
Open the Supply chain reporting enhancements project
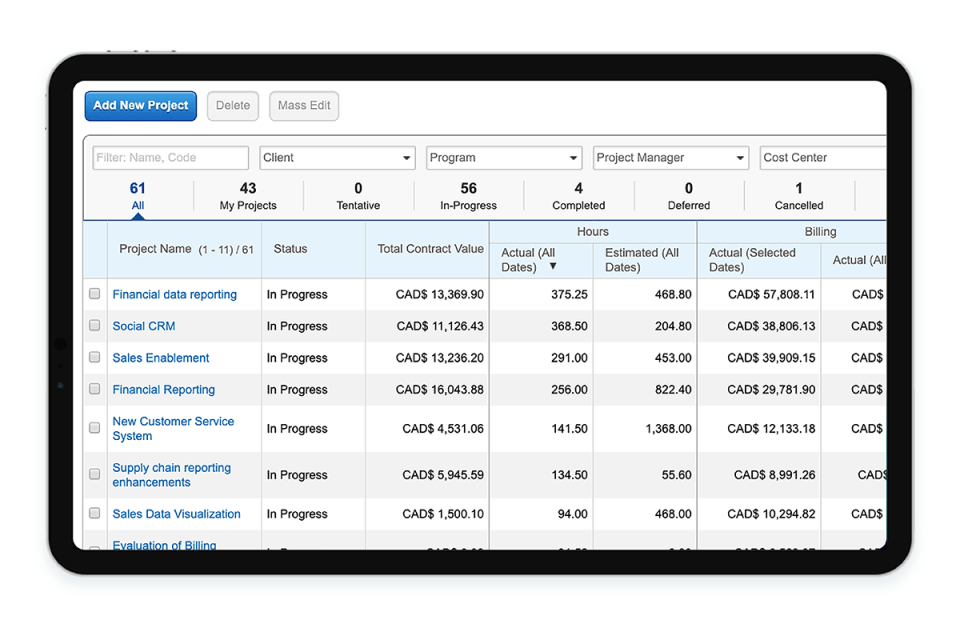tap(171, 474)
